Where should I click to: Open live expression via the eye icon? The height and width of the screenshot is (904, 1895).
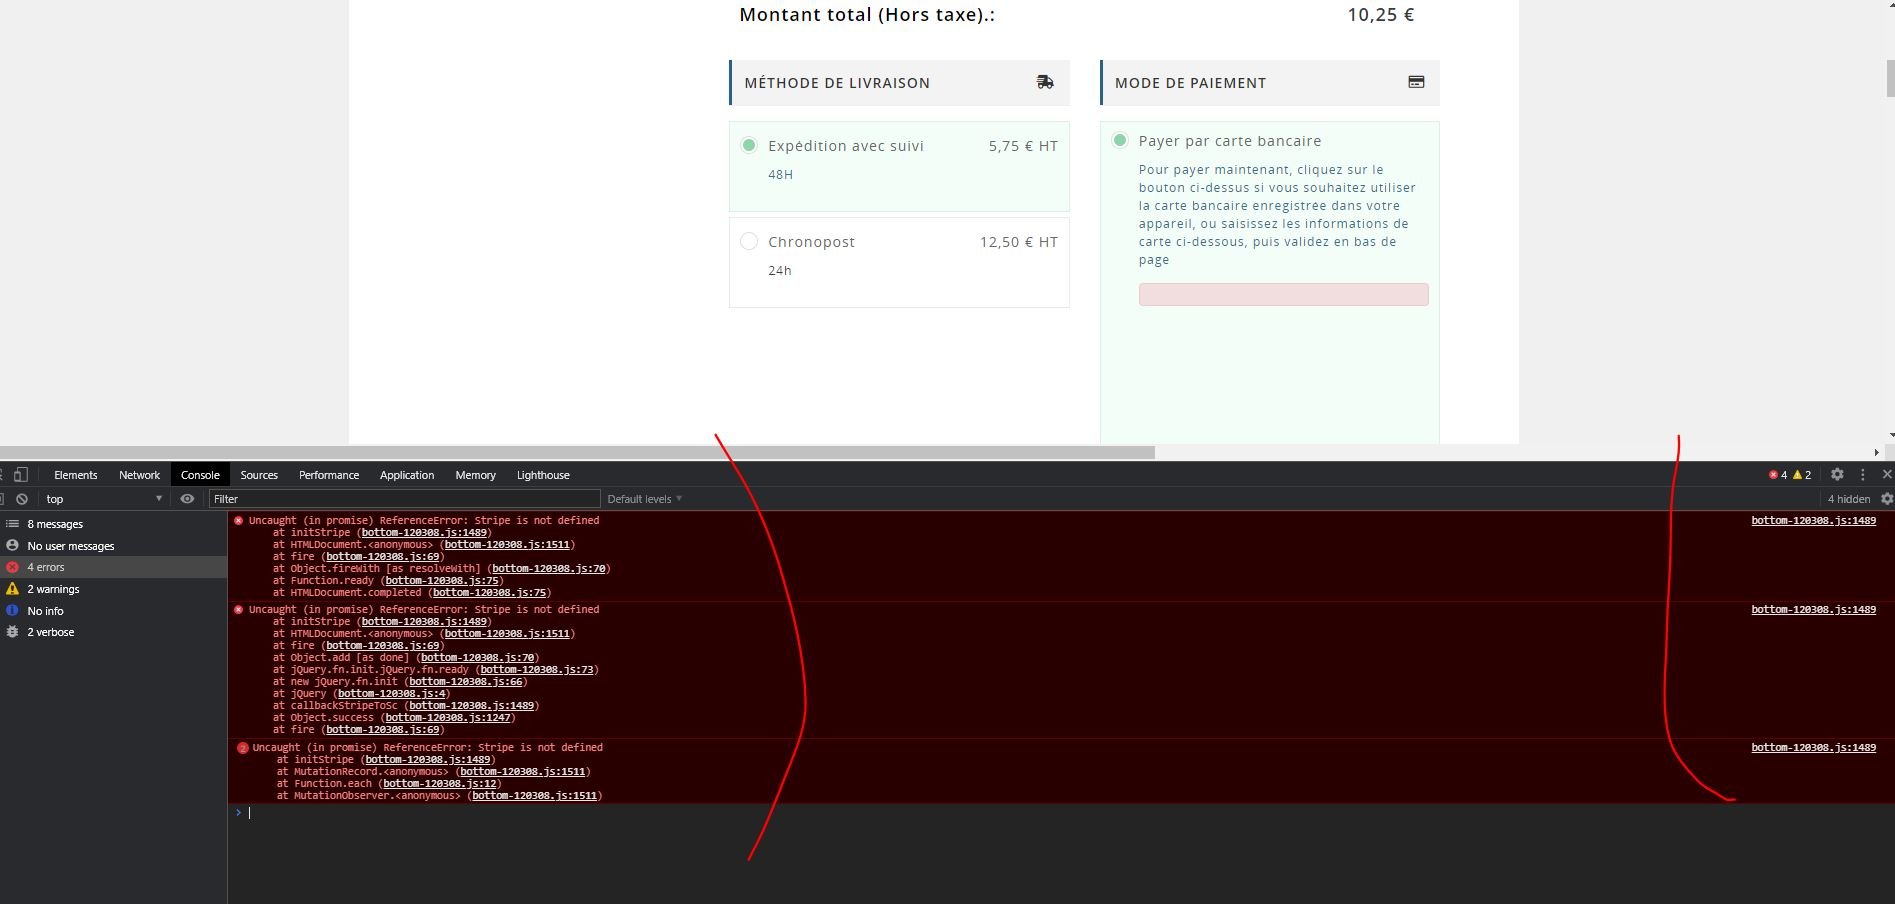[187, 499]
